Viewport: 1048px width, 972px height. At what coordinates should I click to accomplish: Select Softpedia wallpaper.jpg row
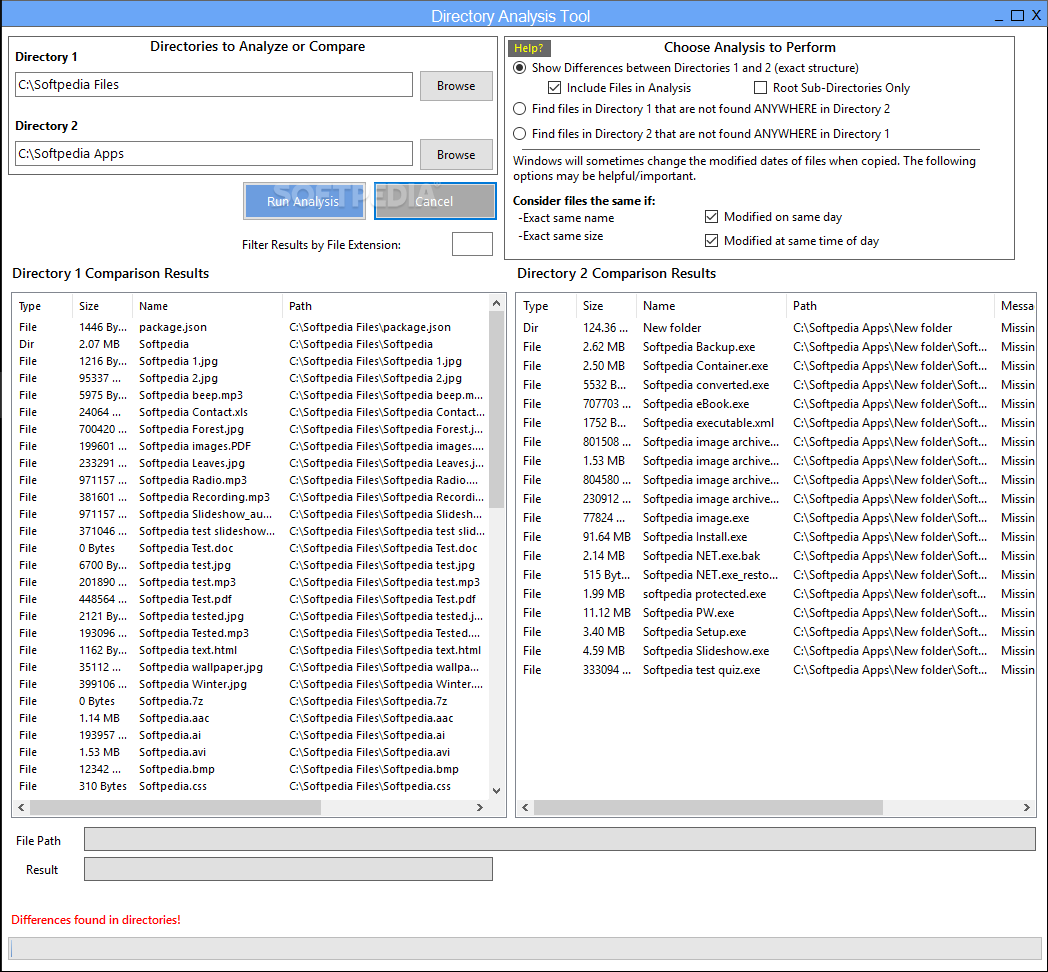point(251,667)
